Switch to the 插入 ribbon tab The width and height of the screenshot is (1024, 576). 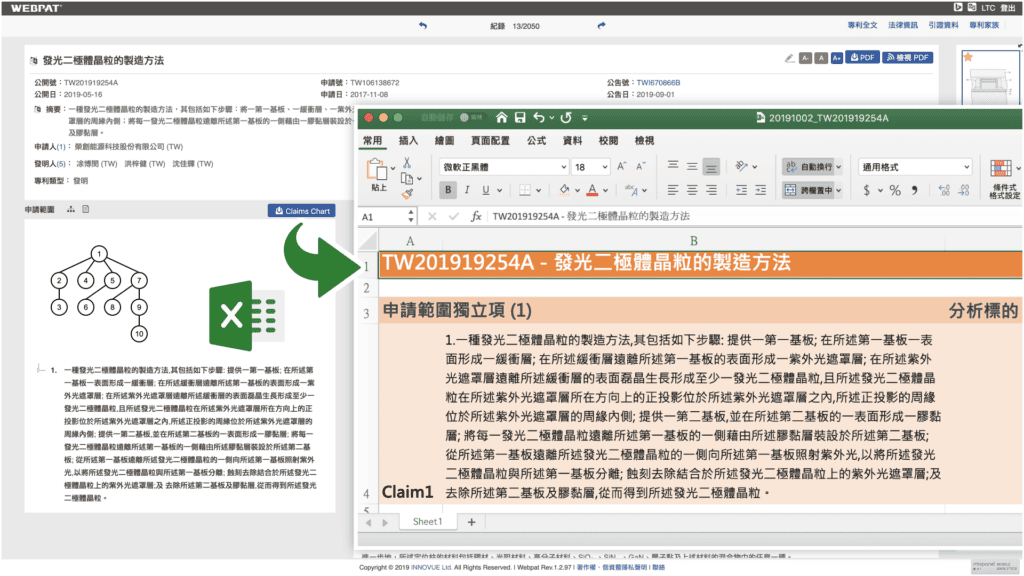[x=408, y=141]
